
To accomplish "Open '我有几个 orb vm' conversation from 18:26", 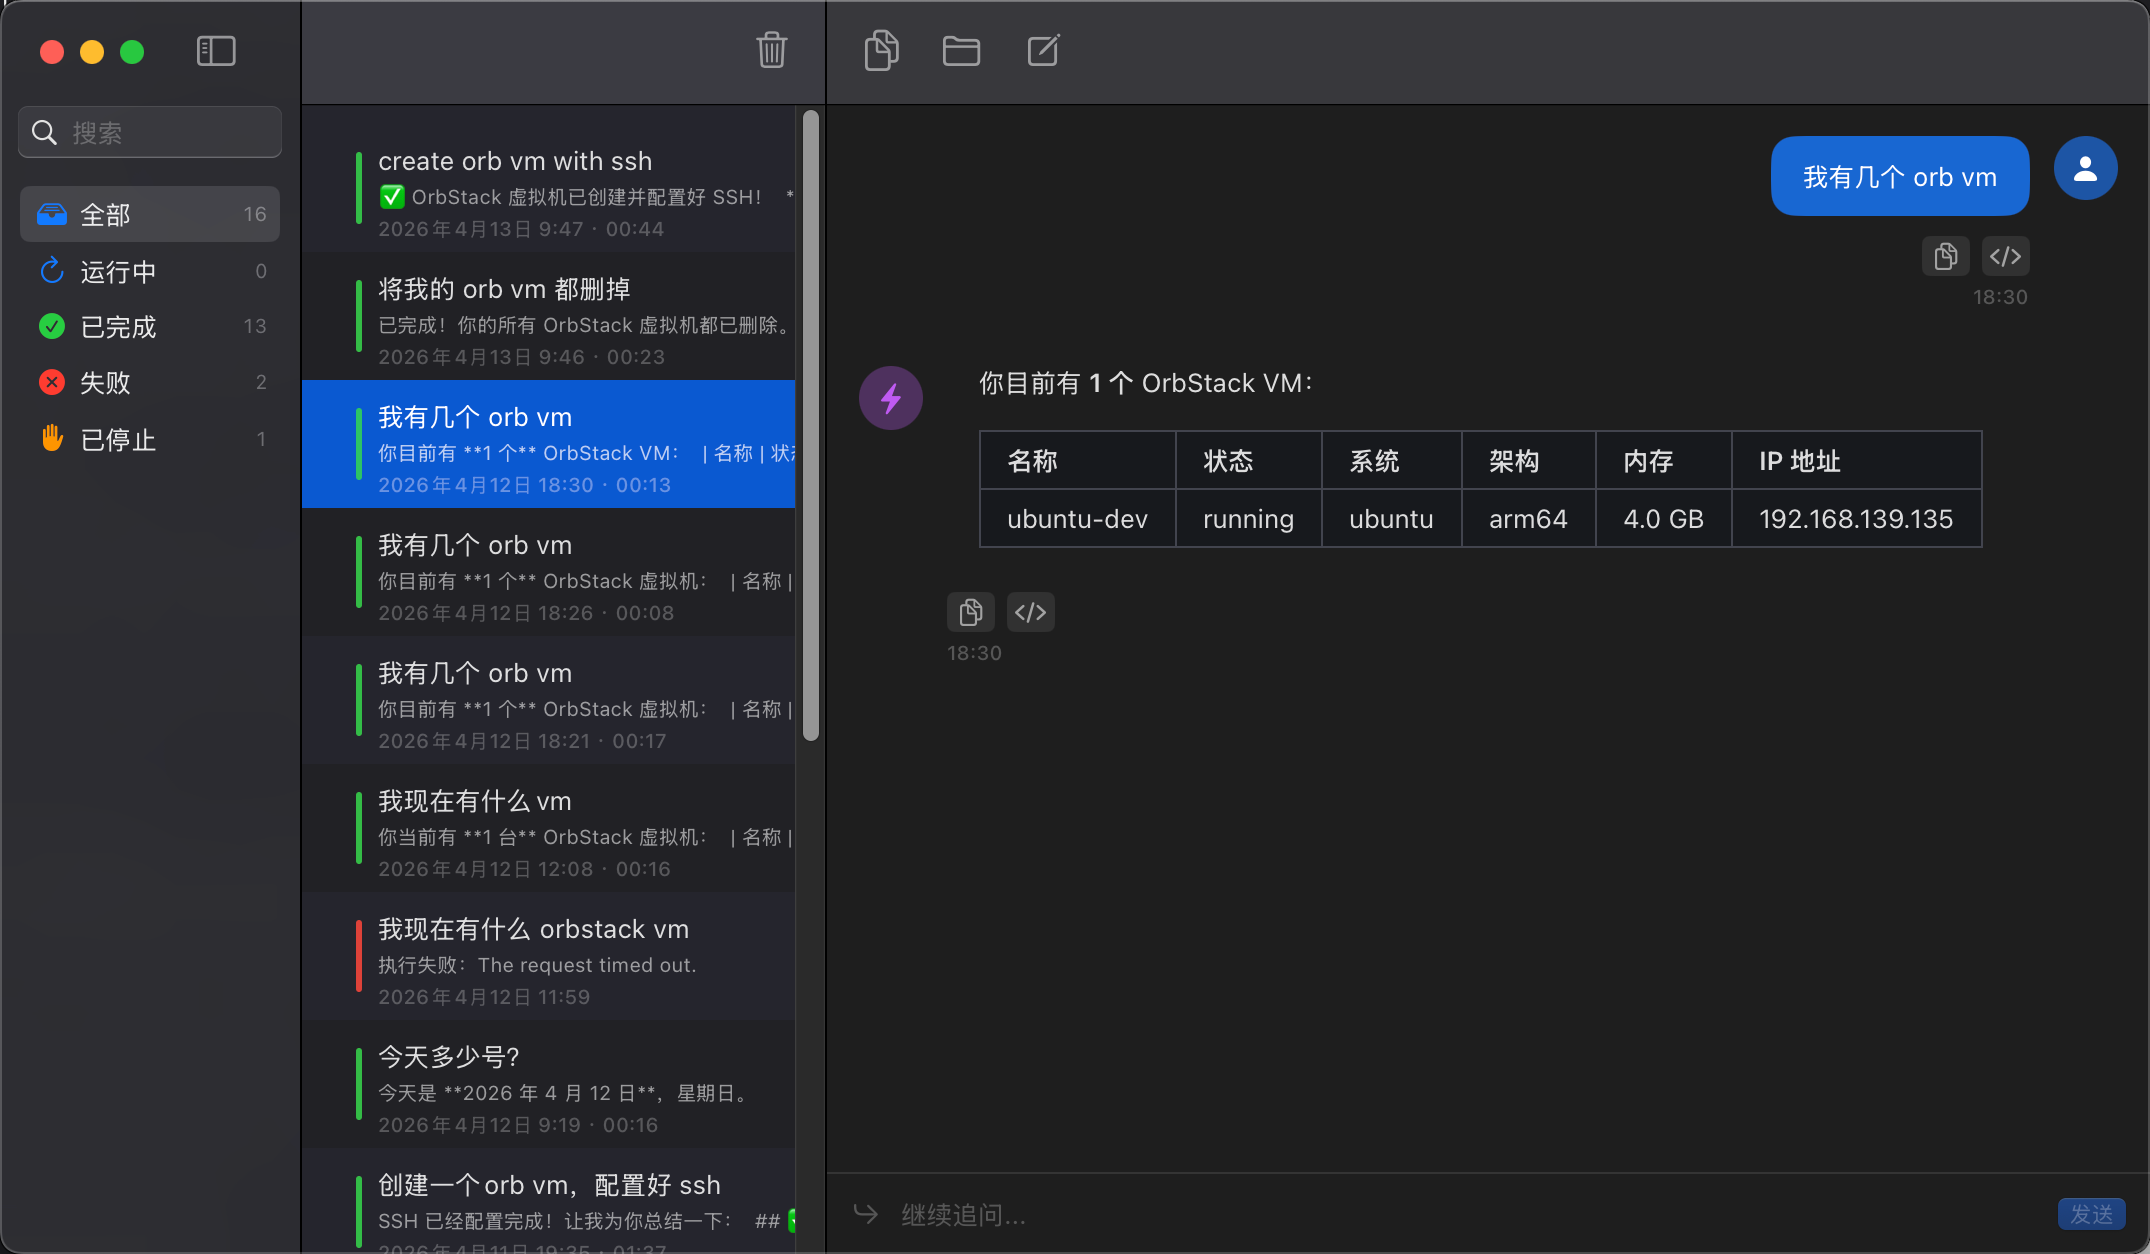I will click(549, 572).
